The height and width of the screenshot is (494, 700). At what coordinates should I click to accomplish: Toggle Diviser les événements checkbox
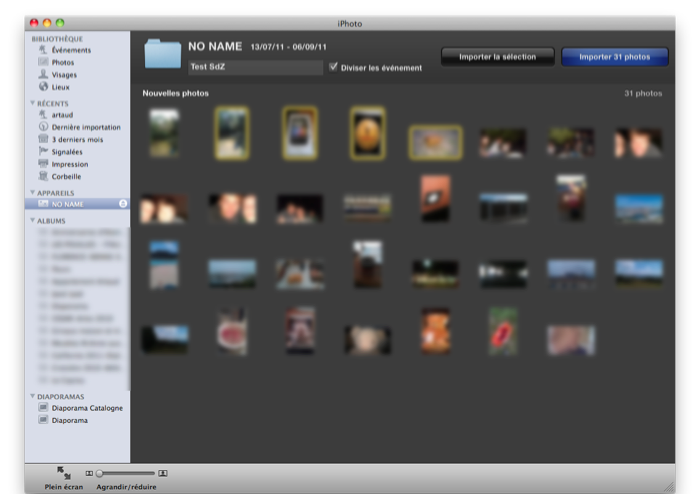pyautogui.click(x=333, y=67)
